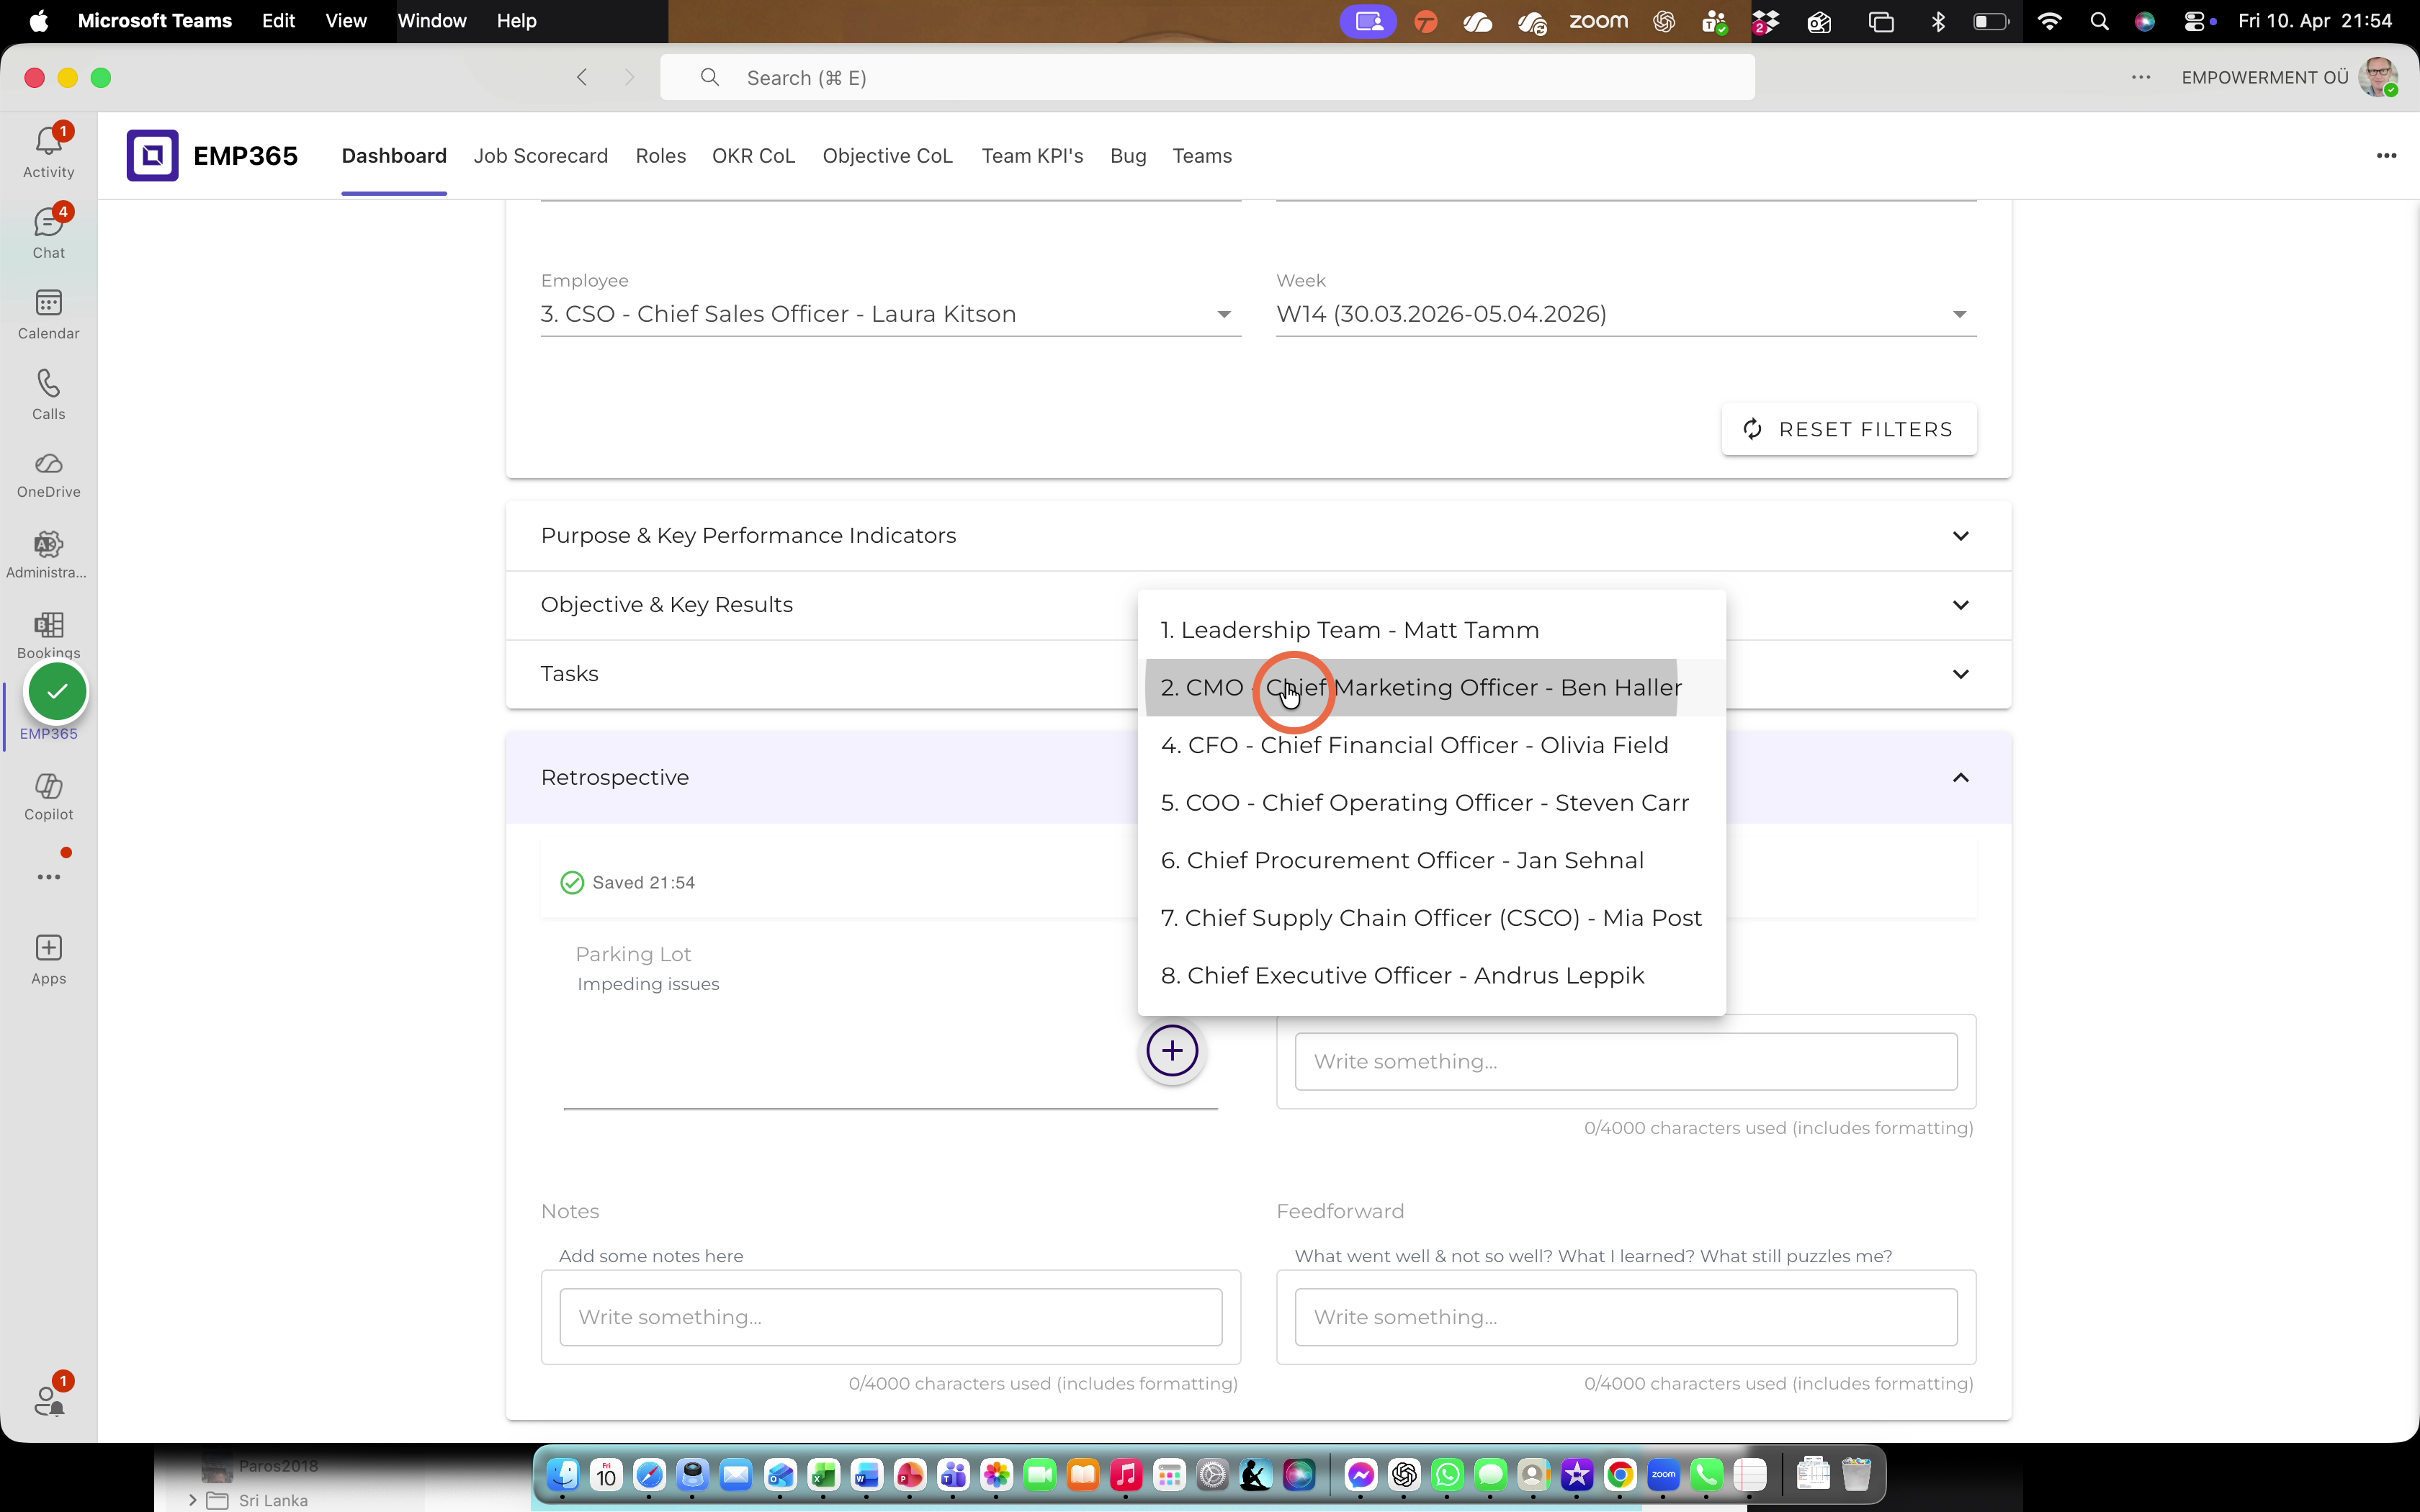This screenshot has width=2420, height=1512.
Task: Open Zoom from the macOS menu bar
Action: (x=1598, y=21)
